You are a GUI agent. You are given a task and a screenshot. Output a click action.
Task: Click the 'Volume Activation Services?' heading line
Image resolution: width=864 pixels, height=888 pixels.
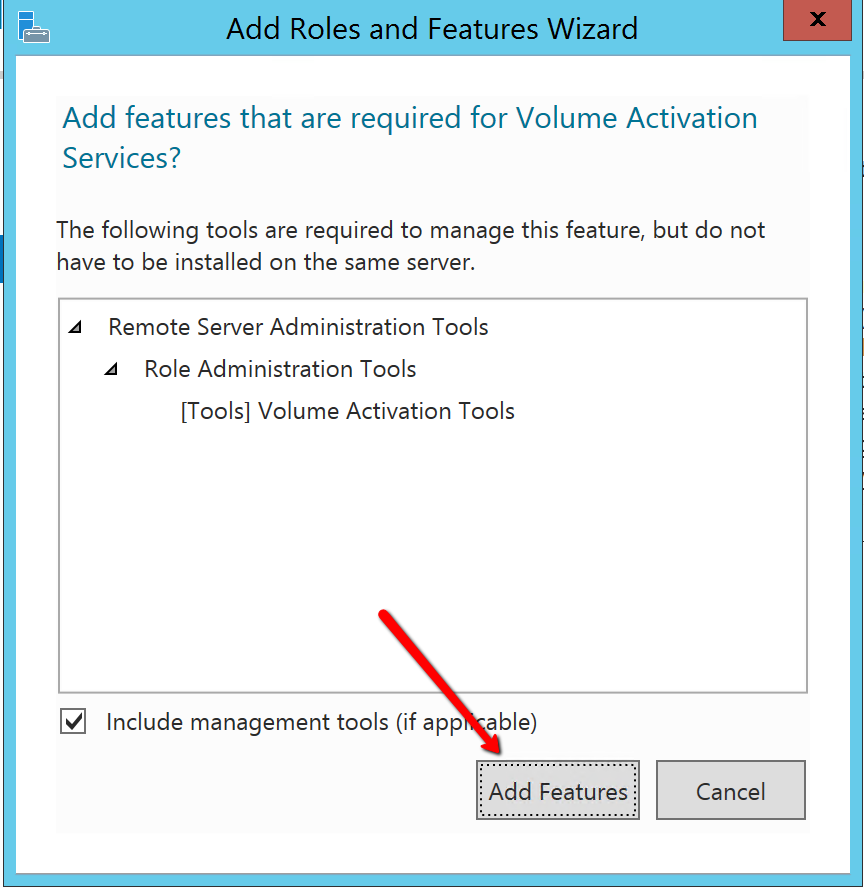121,158
